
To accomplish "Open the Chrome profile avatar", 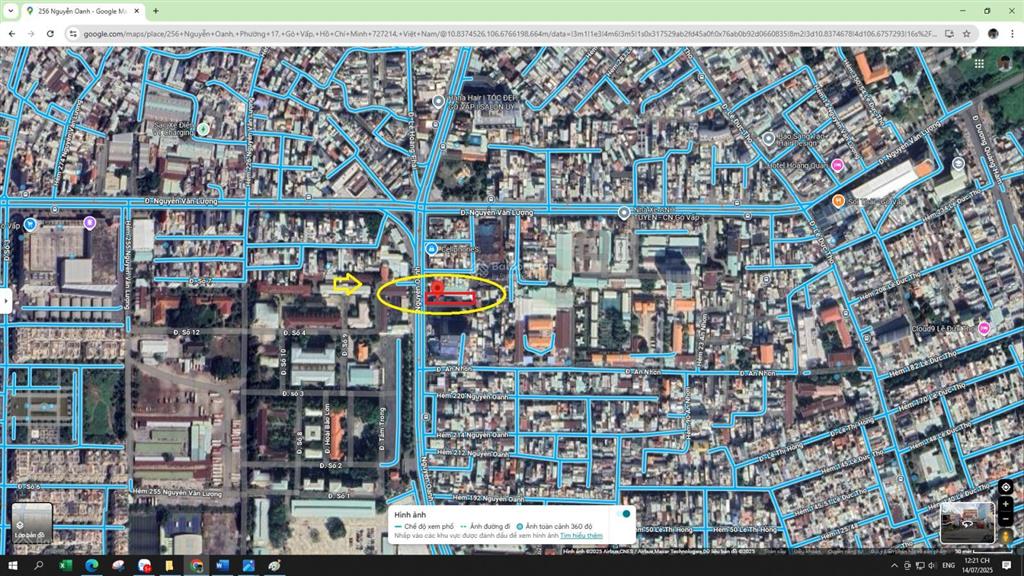I will click(993, 33).
